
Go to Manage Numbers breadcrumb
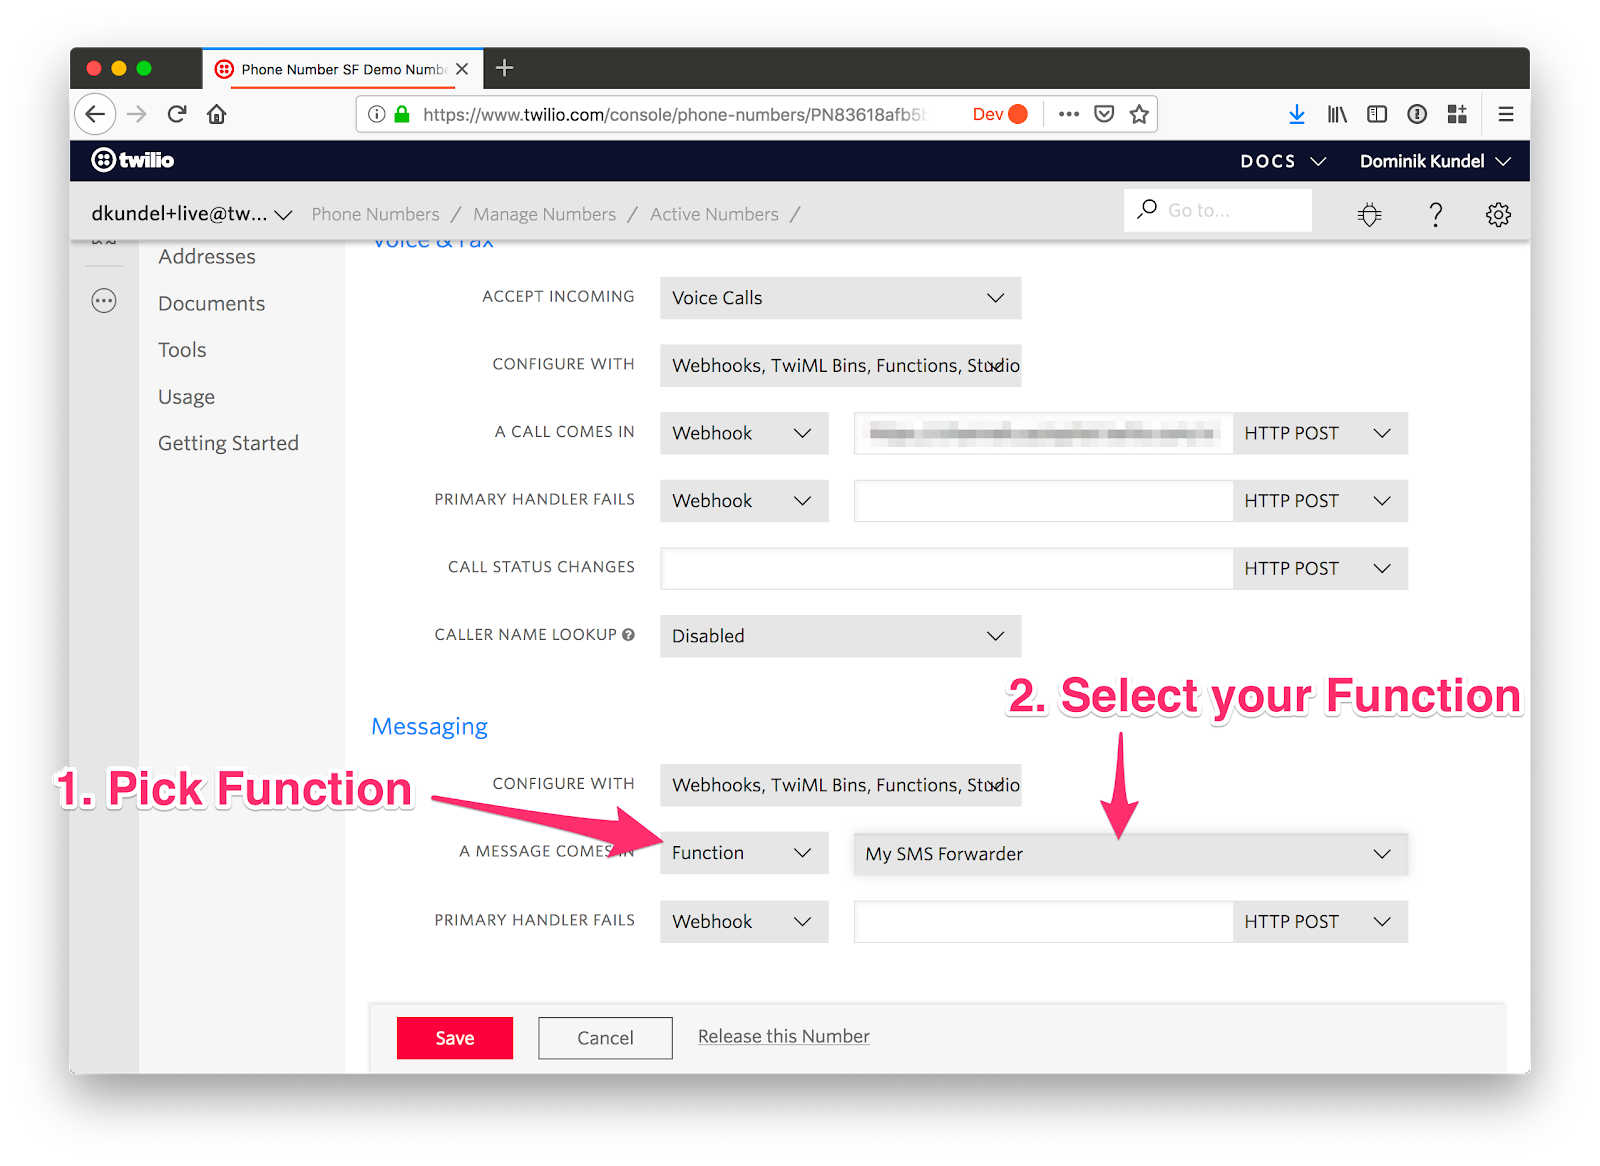click(x=545, y=214)
